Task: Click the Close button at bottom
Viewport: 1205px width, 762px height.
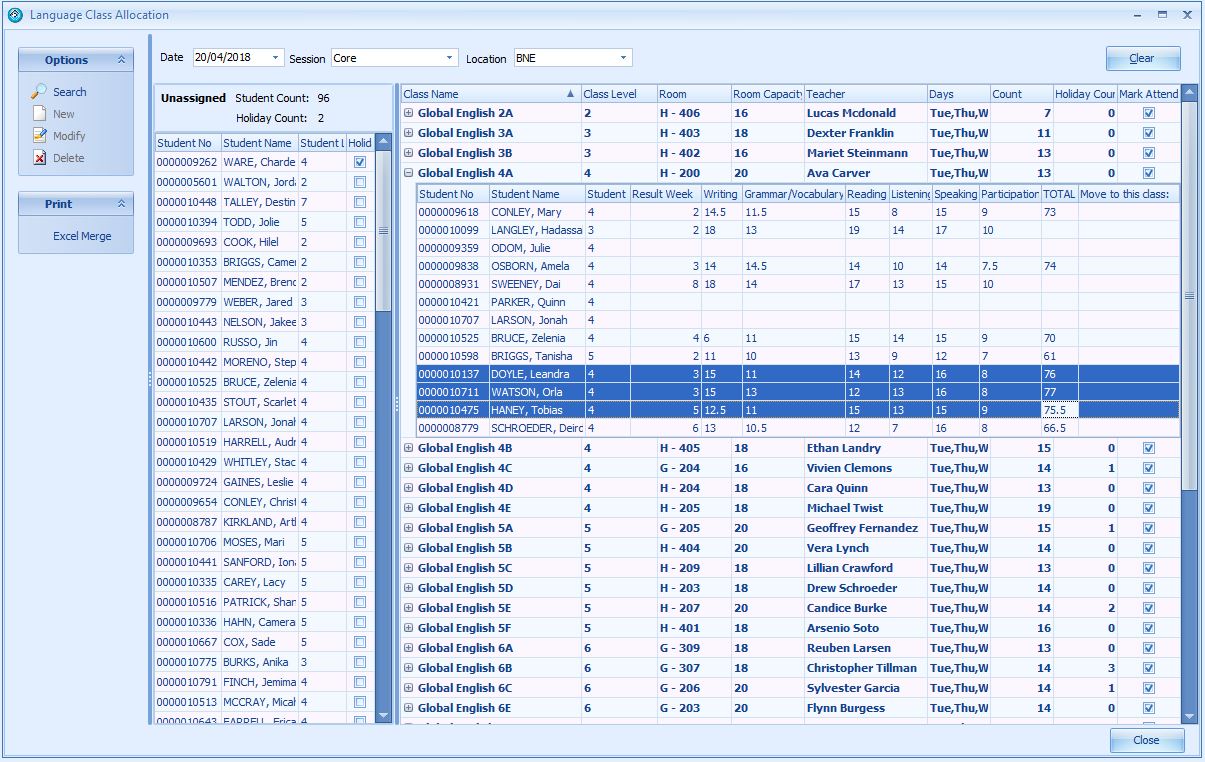Action: [1146, 740]
